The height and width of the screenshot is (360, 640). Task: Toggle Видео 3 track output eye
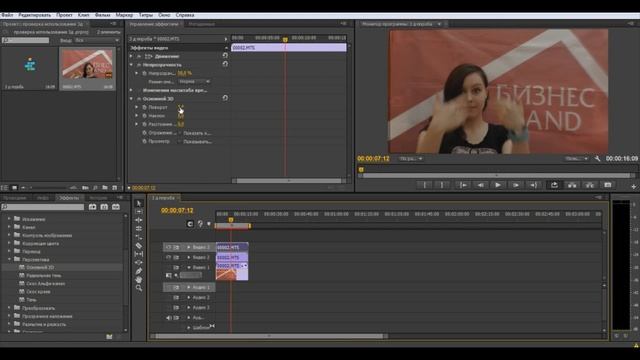[x=168, y=247]
